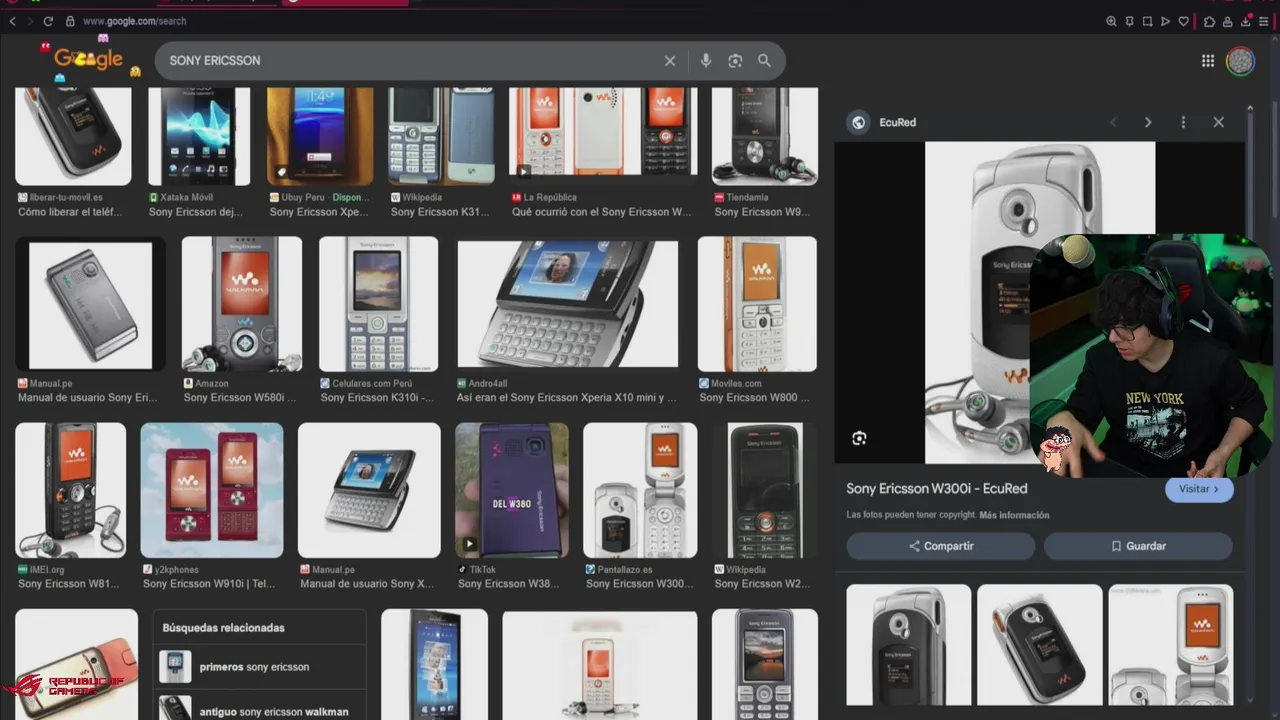Open the browser profile person icon
Screen dimensions: 1280x720
pyautogui.click(x=1228, y=21)
